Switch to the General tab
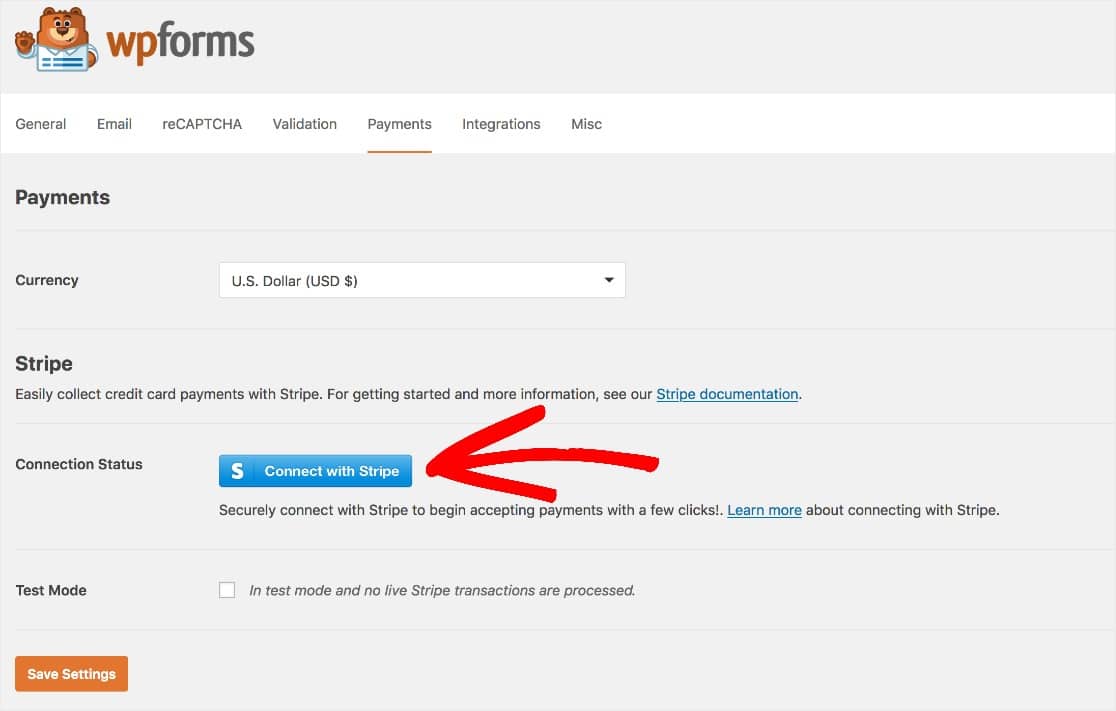Screen dimensions: 1116x711 click(41, 124)
